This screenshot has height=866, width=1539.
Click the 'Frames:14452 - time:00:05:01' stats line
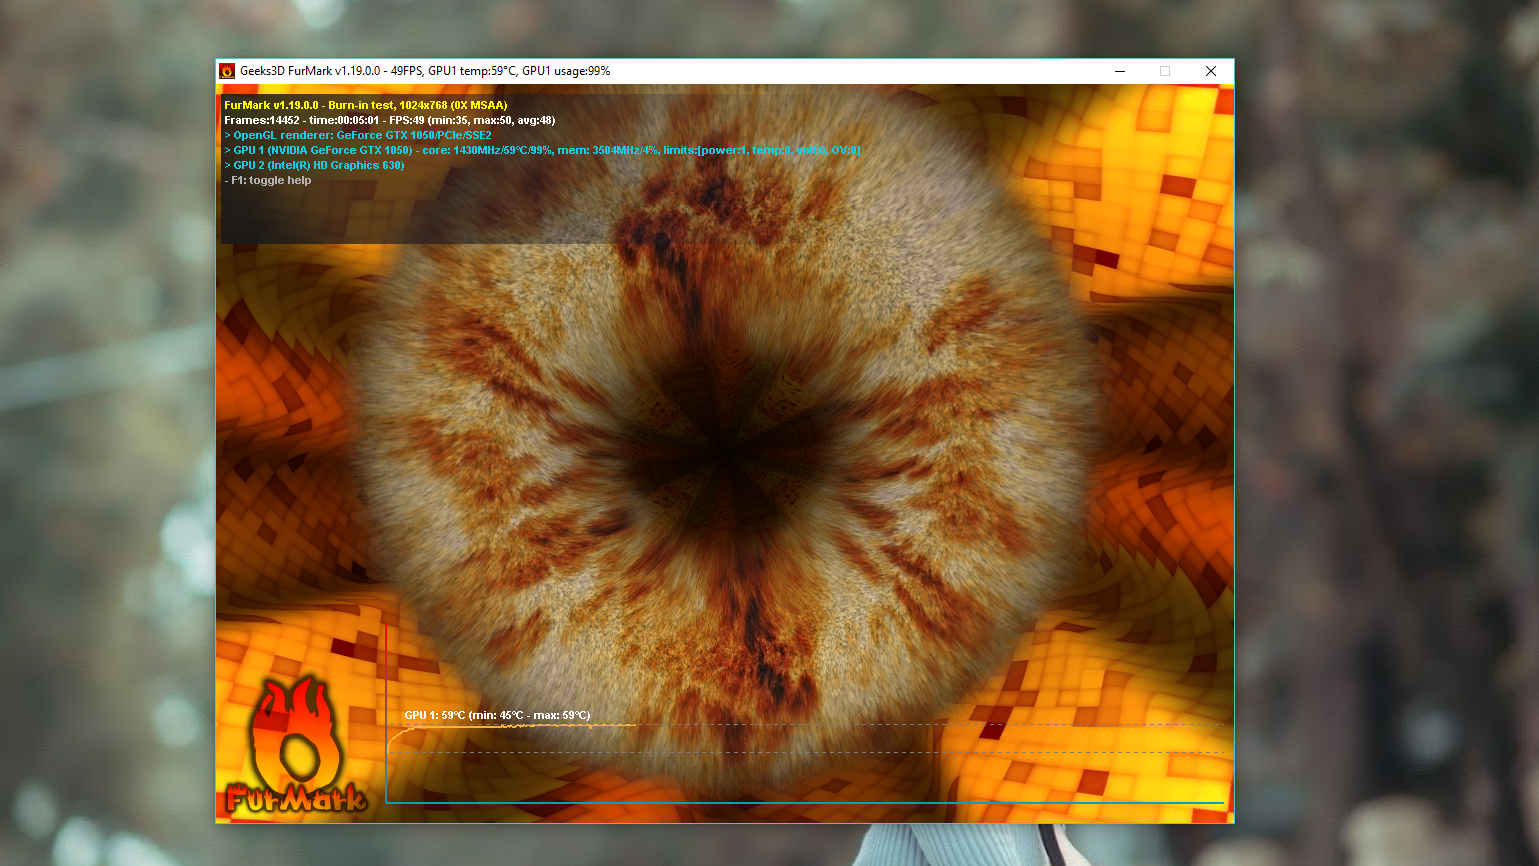[390, 120]
